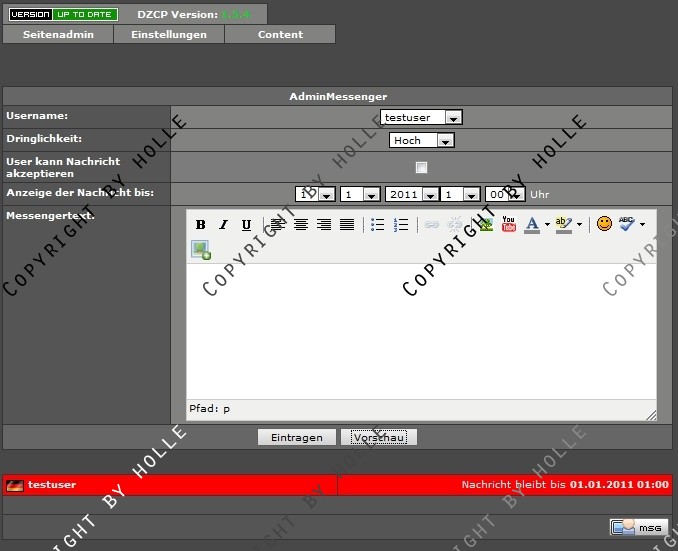Insert an unordered bullet list
This screenshot has height=551, width=678.
[377, 224]
